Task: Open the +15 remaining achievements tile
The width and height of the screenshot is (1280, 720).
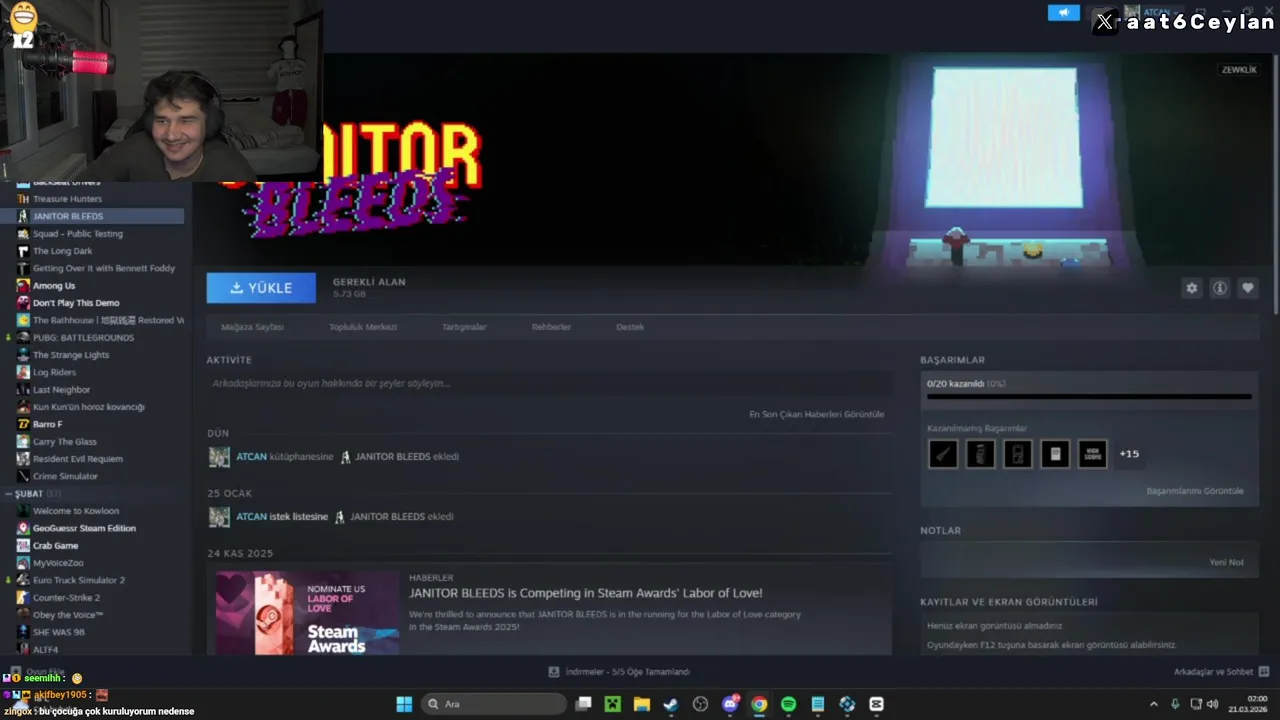Action: tap(1129, 454)
